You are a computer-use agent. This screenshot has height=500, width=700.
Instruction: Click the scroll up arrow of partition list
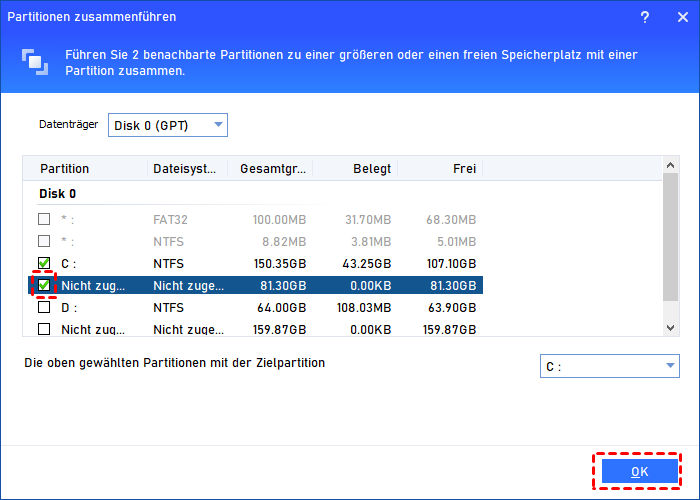(x=670, y=165)
